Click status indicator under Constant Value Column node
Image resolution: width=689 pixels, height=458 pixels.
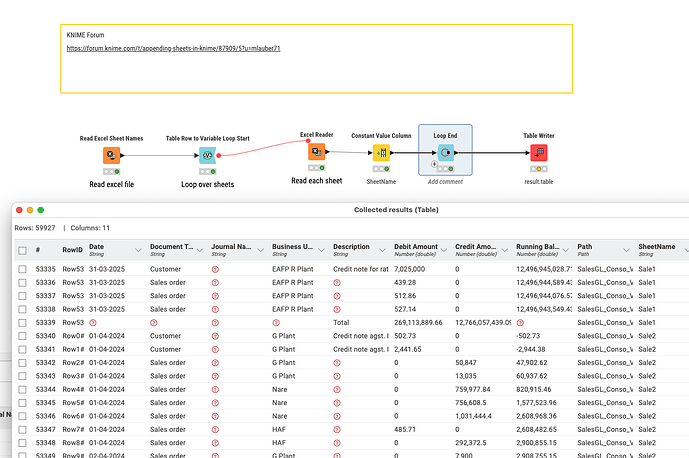tap(381, 169)
